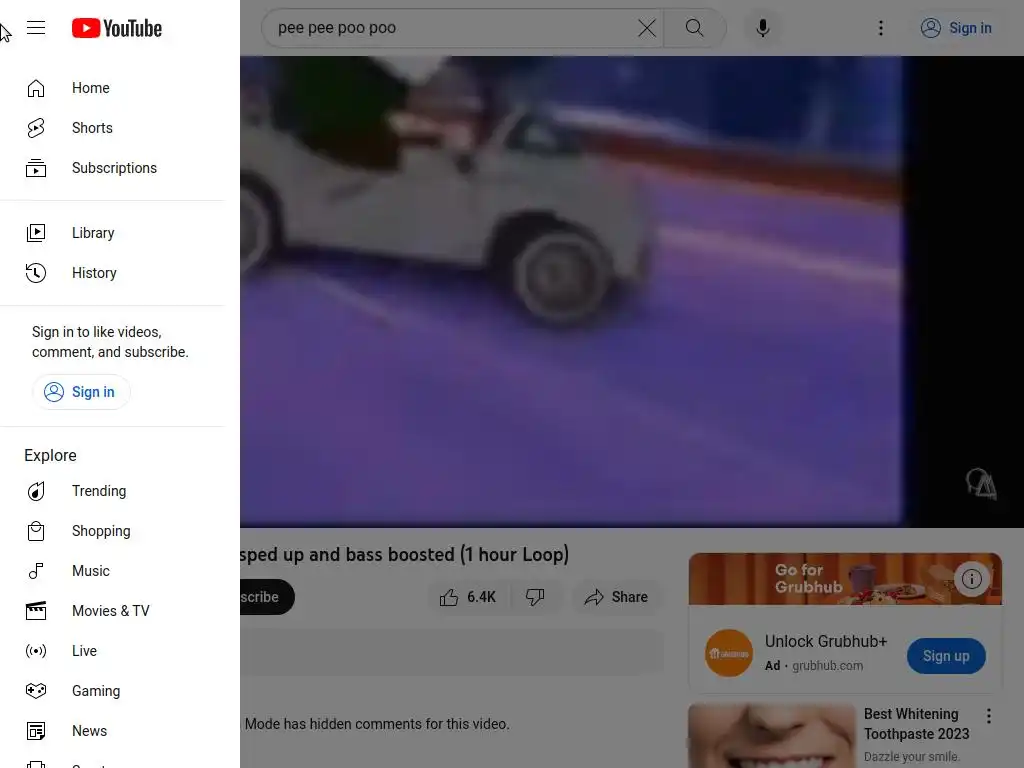
Task: Open Subscriptions in the sidebar
Action: [x=112, y=168]
